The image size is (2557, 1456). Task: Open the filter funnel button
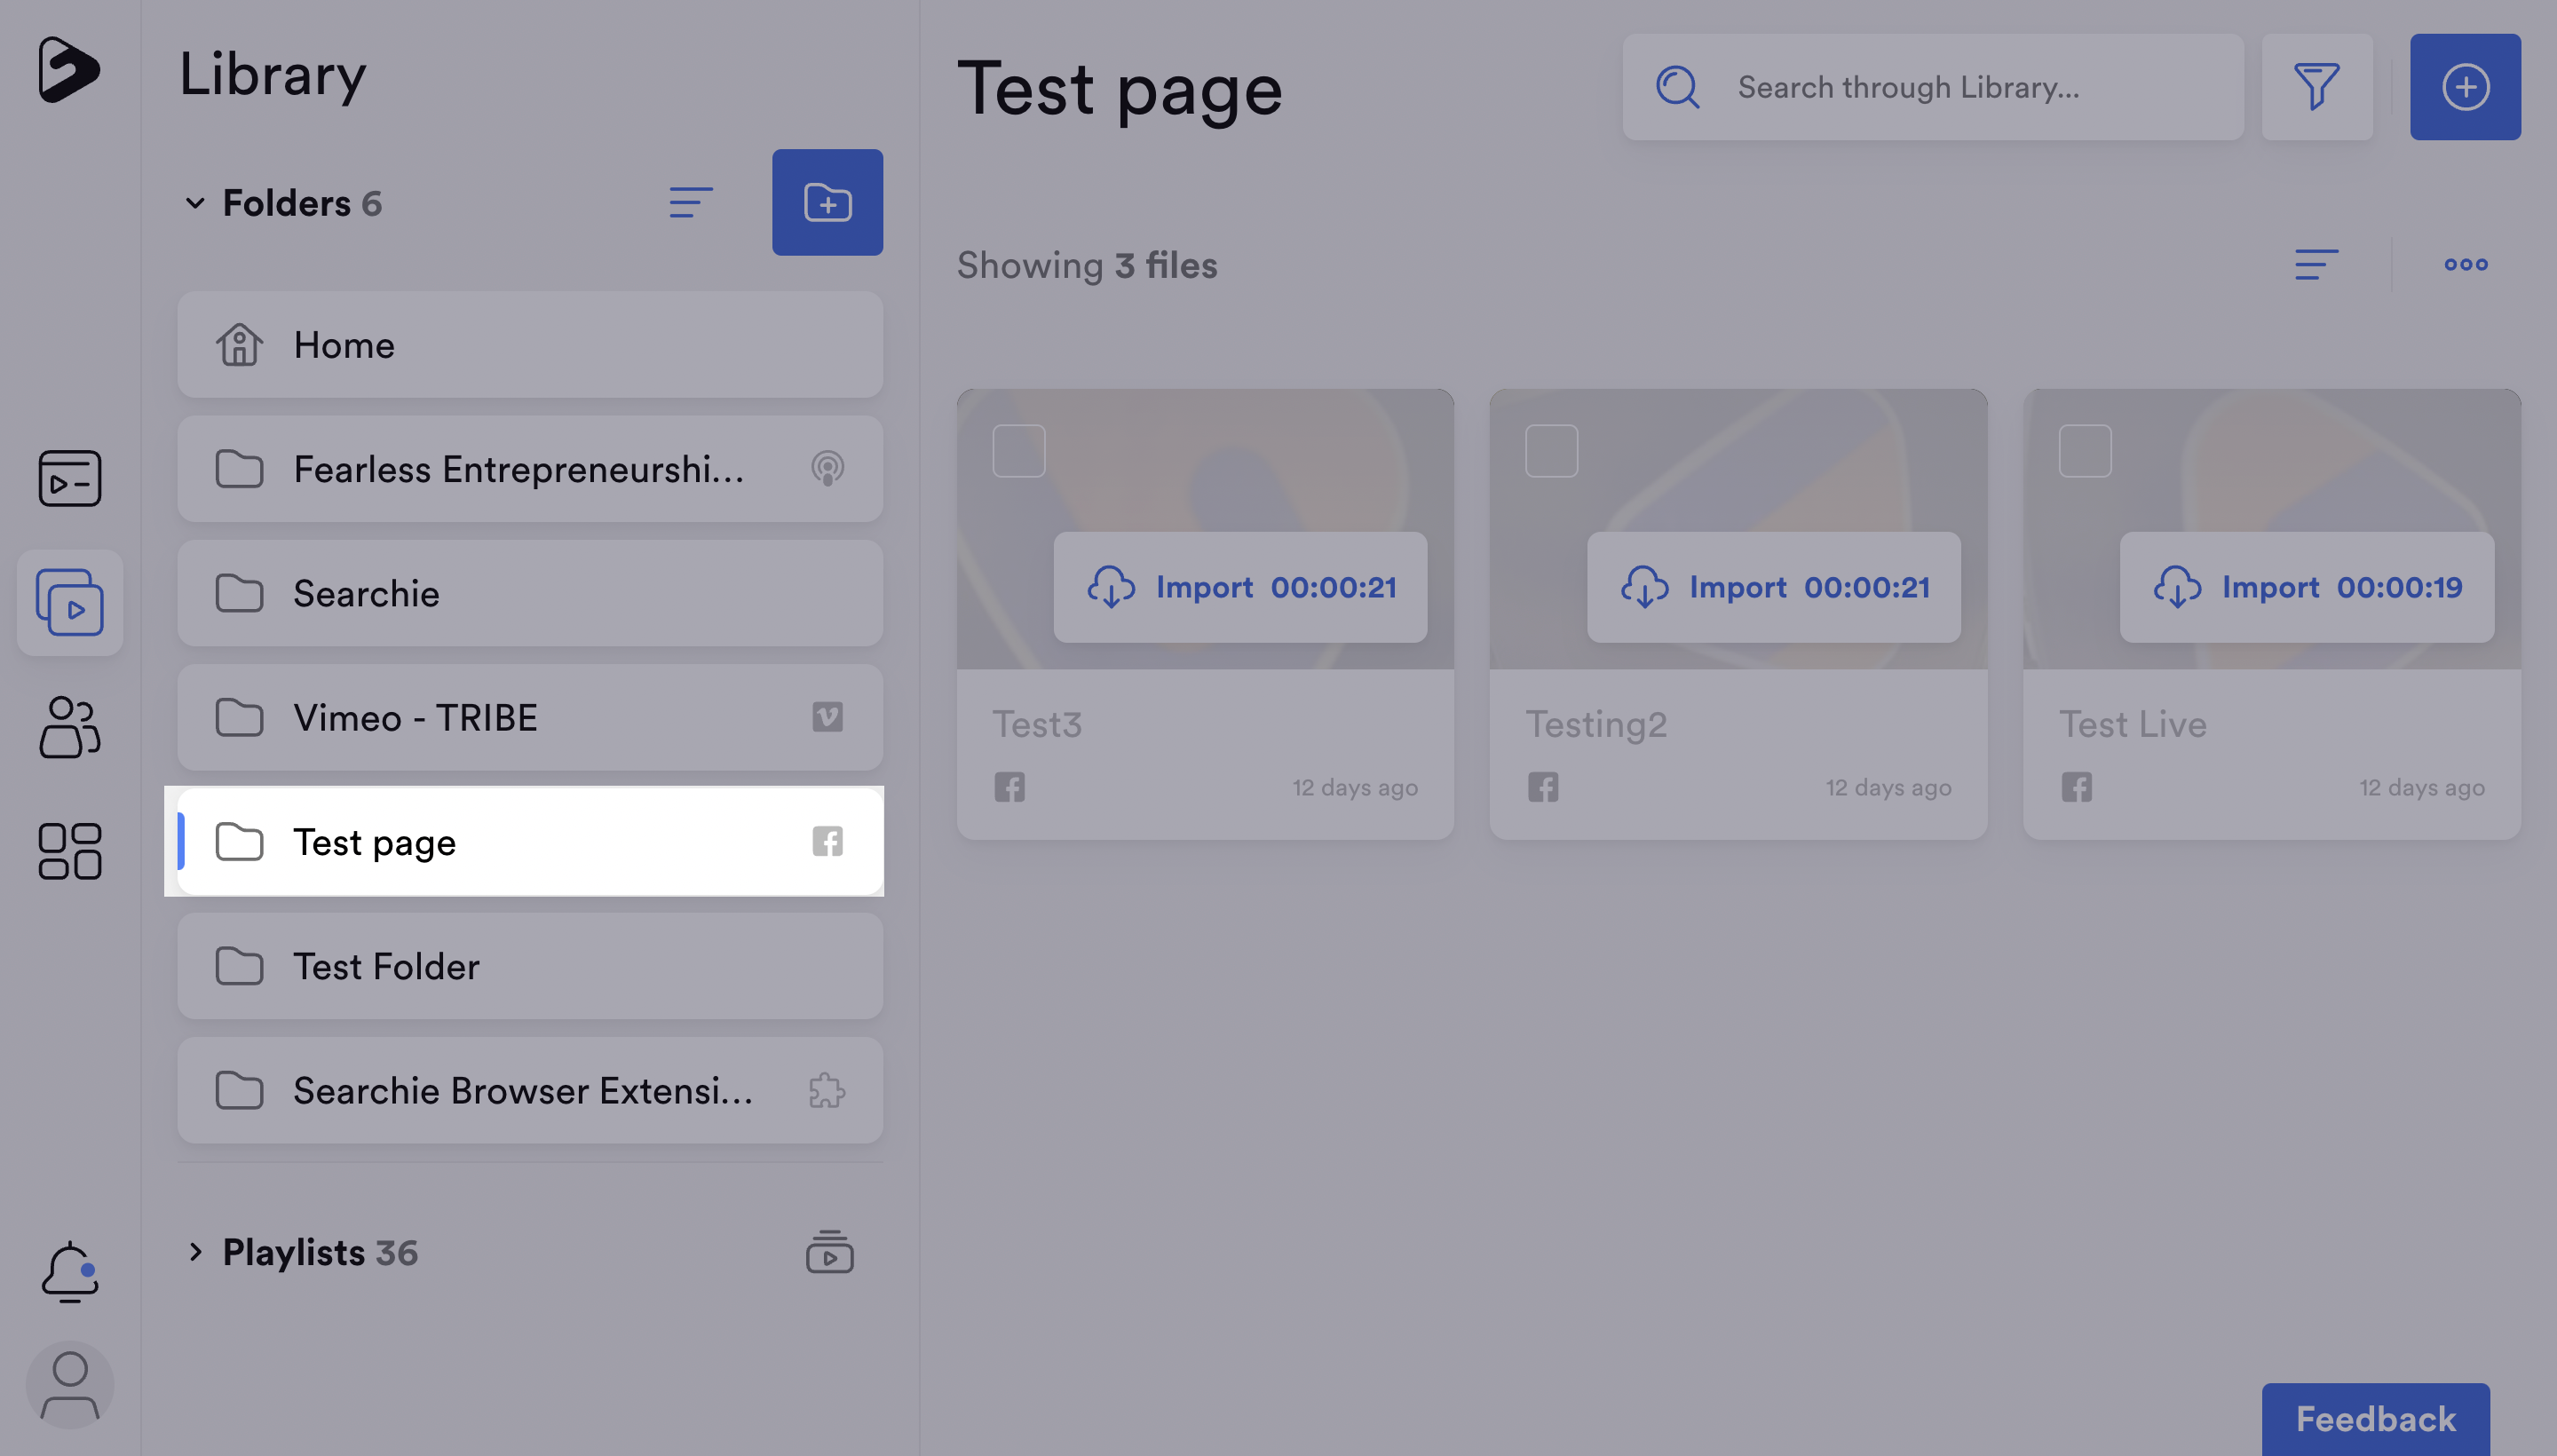pyautogui.click(x=2317, y=87)
